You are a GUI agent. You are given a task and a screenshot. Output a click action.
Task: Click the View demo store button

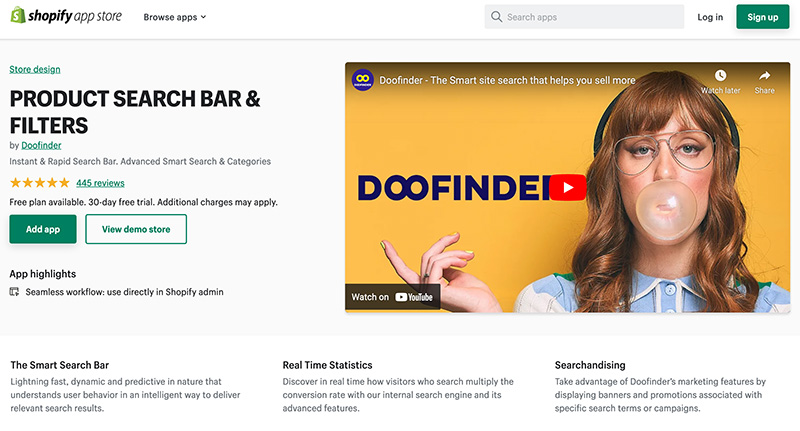pos(136,229)
